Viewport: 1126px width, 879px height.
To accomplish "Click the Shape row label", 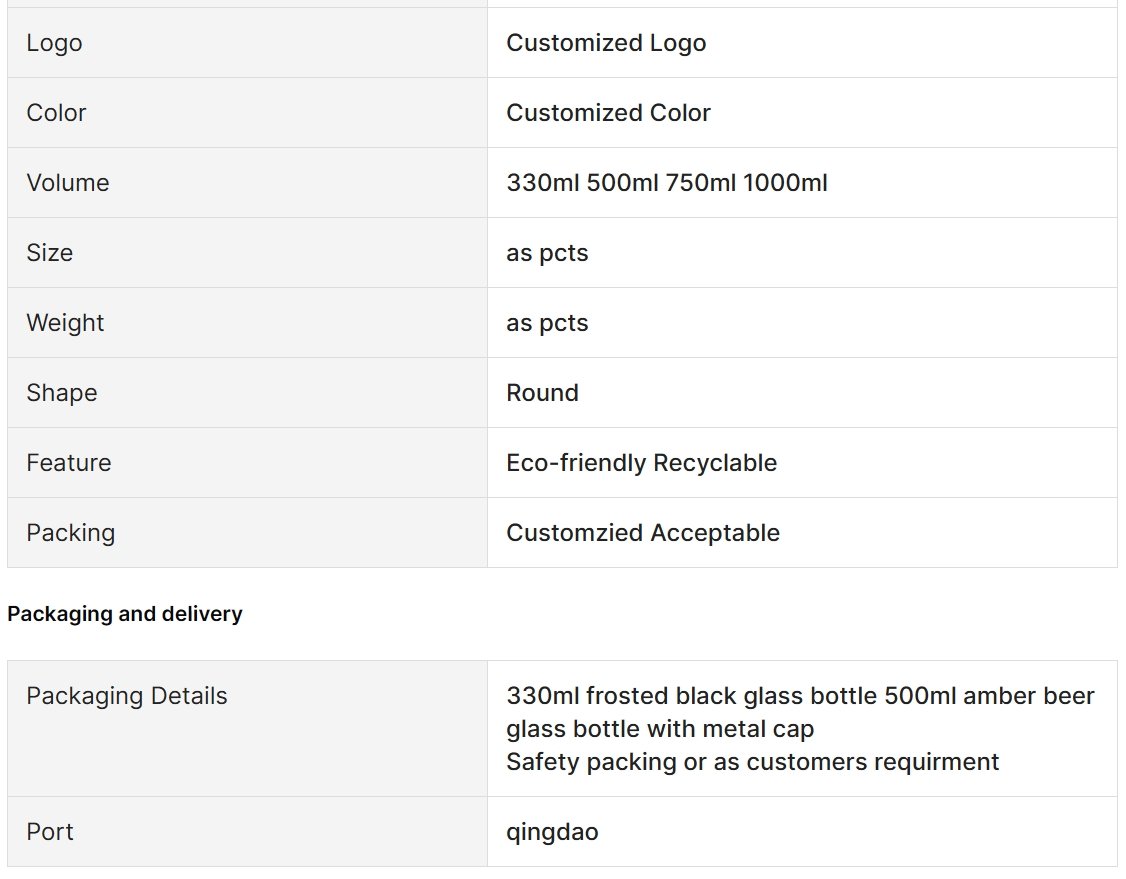I will tap(62, 393).
